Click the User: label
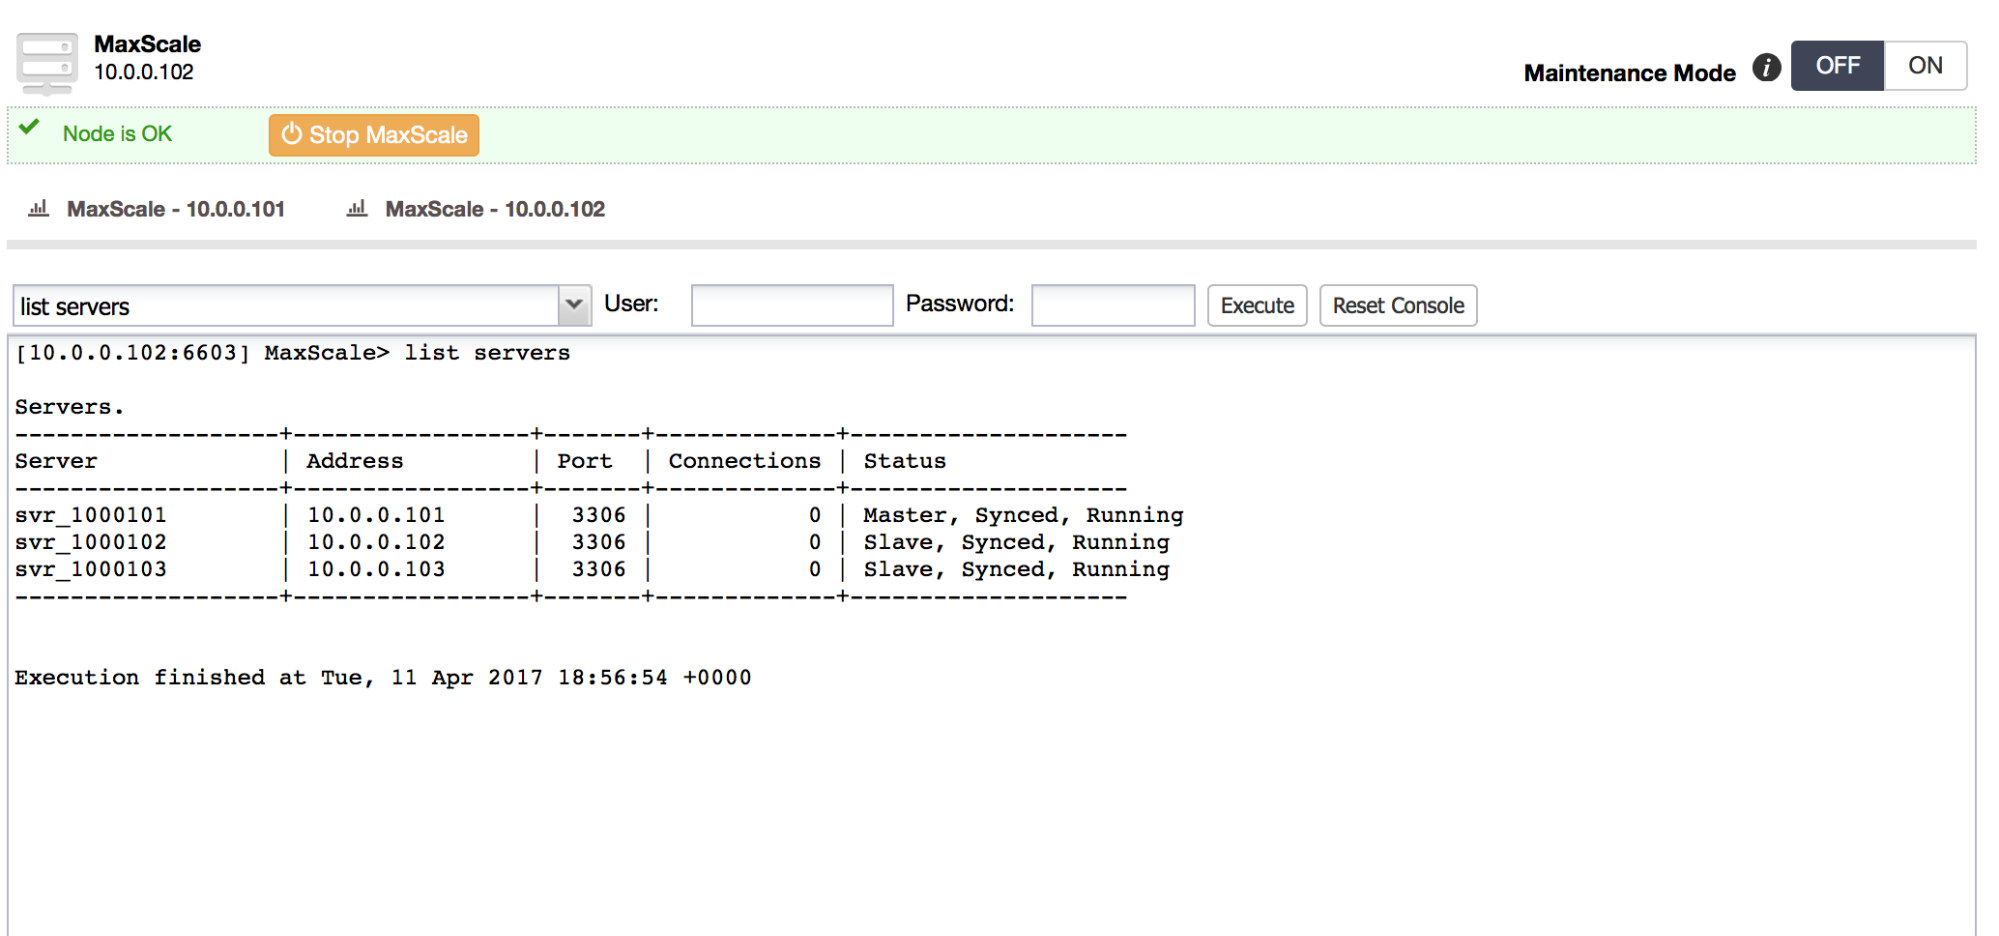 (x=631, y=303)
